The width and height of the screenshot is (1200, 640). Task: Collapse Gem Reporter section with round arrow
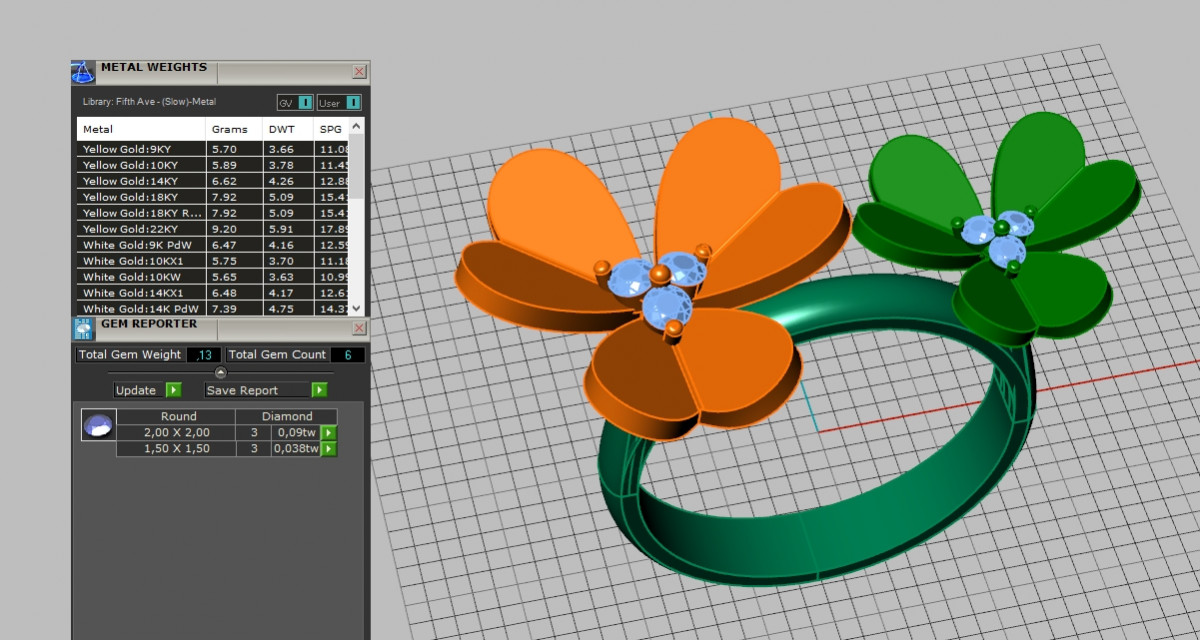click(221, 373)
